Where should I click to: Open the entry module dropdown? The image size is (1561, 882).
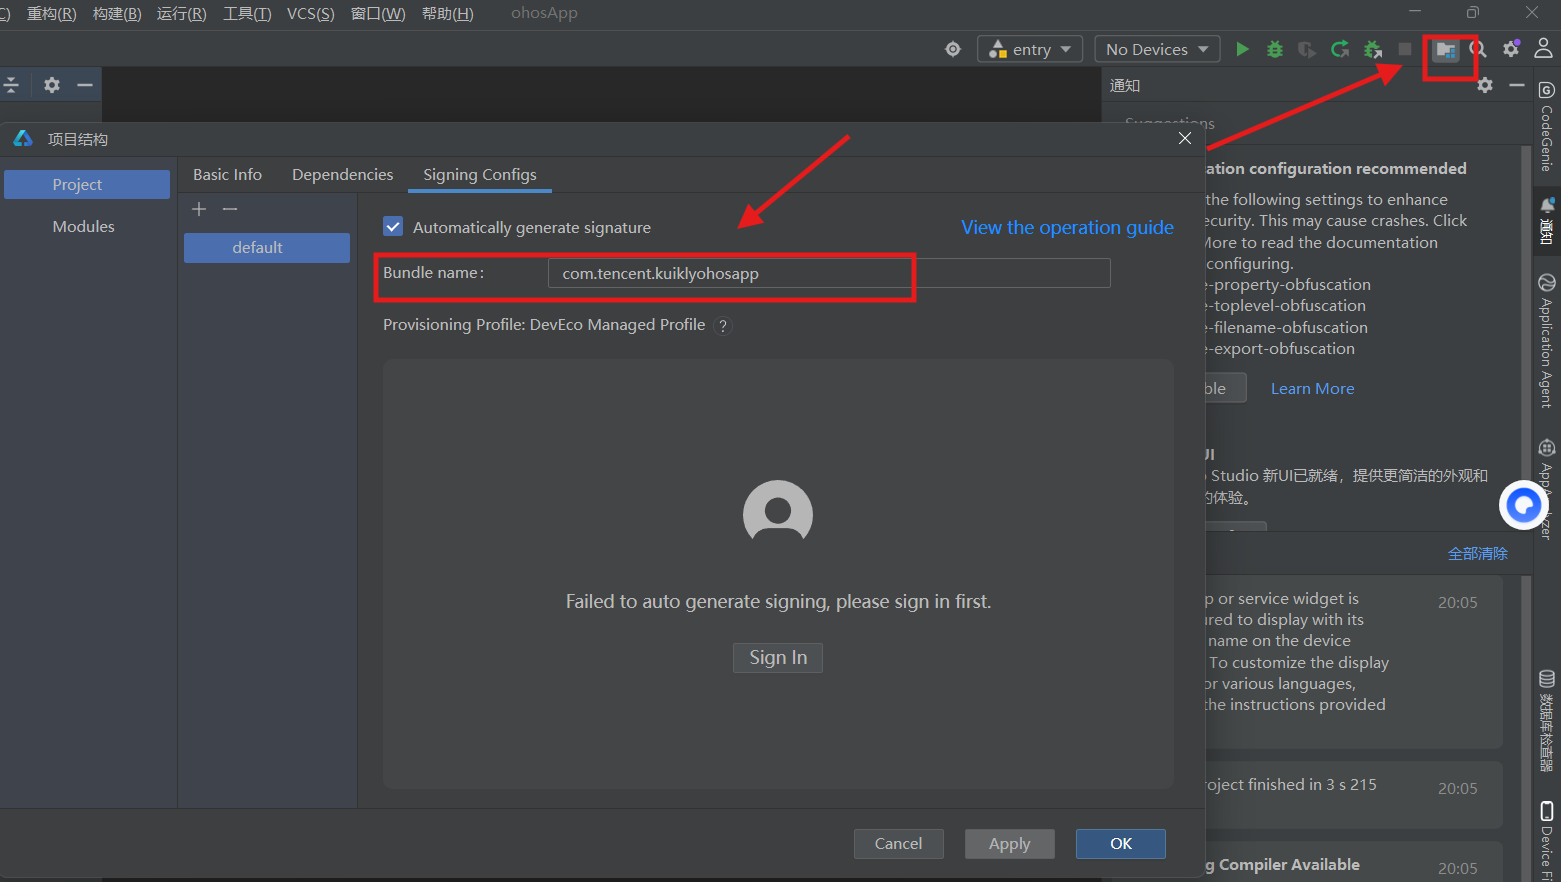[x=1029, y=49]
